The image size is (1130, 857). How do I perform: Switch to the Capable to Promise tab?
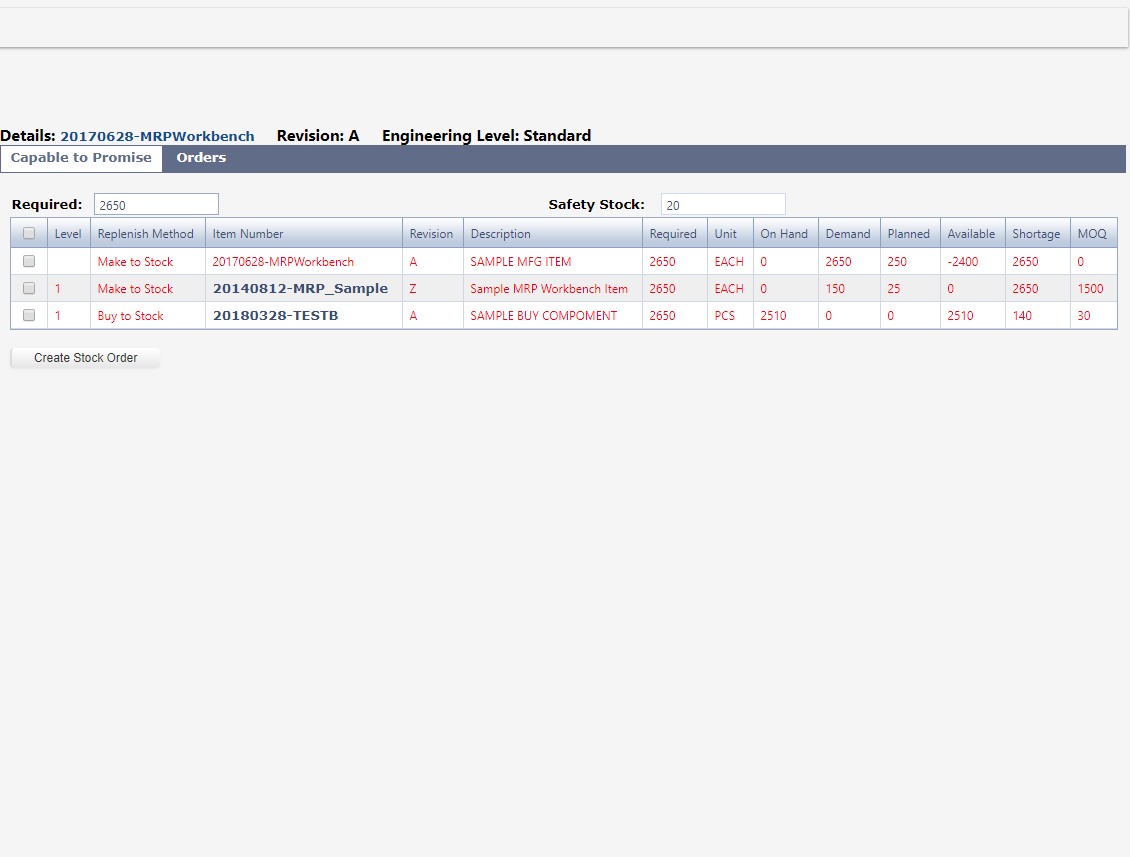pyautogui.click(x=81, y=158)
